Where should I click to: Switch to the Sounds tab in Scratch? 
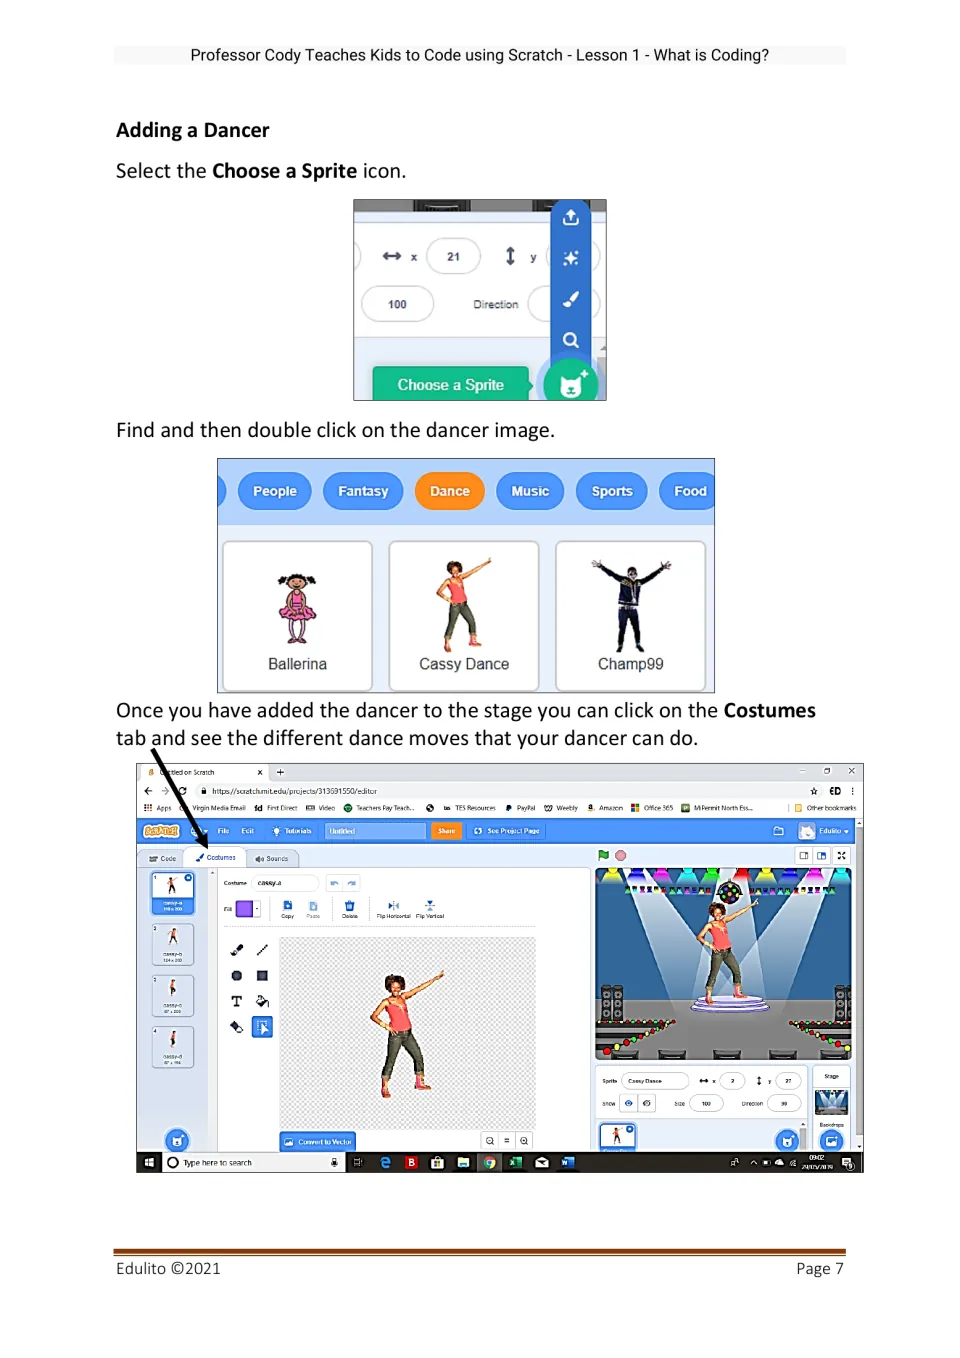[x=272, y=858]
